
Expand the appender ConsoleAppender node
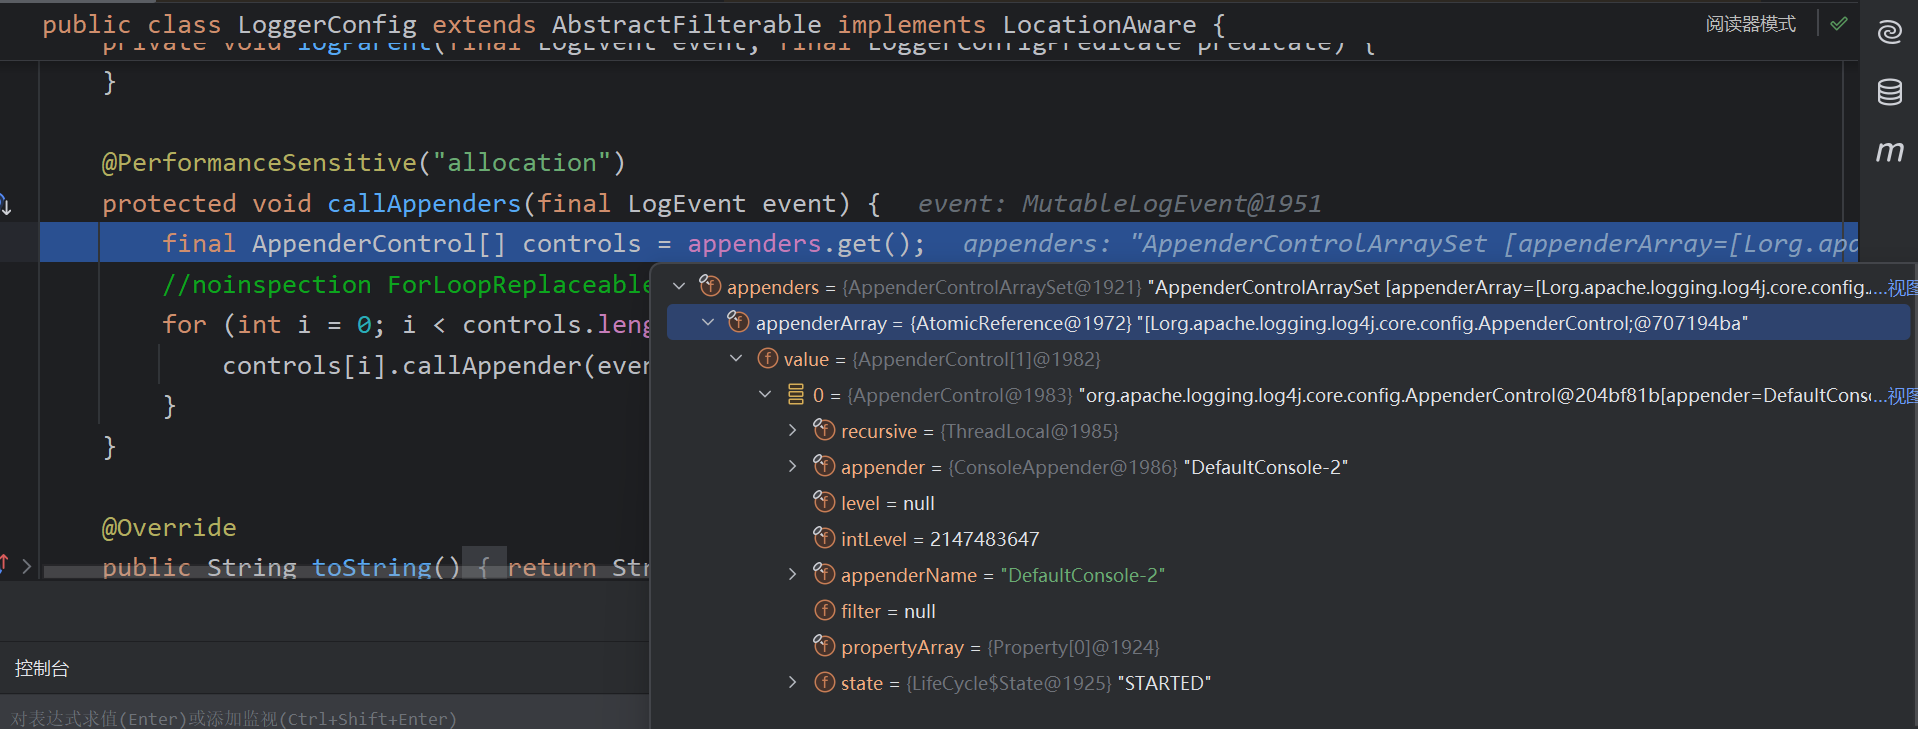point(793,467)
